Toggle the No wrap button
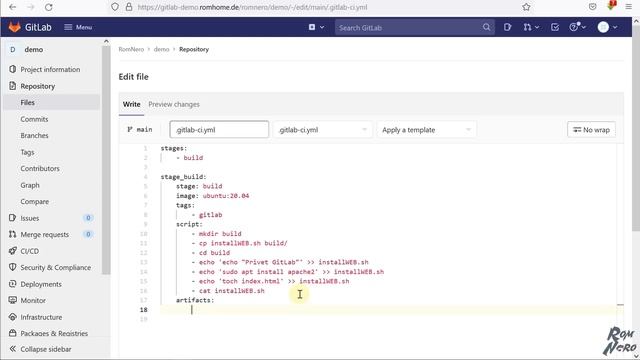This screenshot has height=360, width=640. [591, 129]
